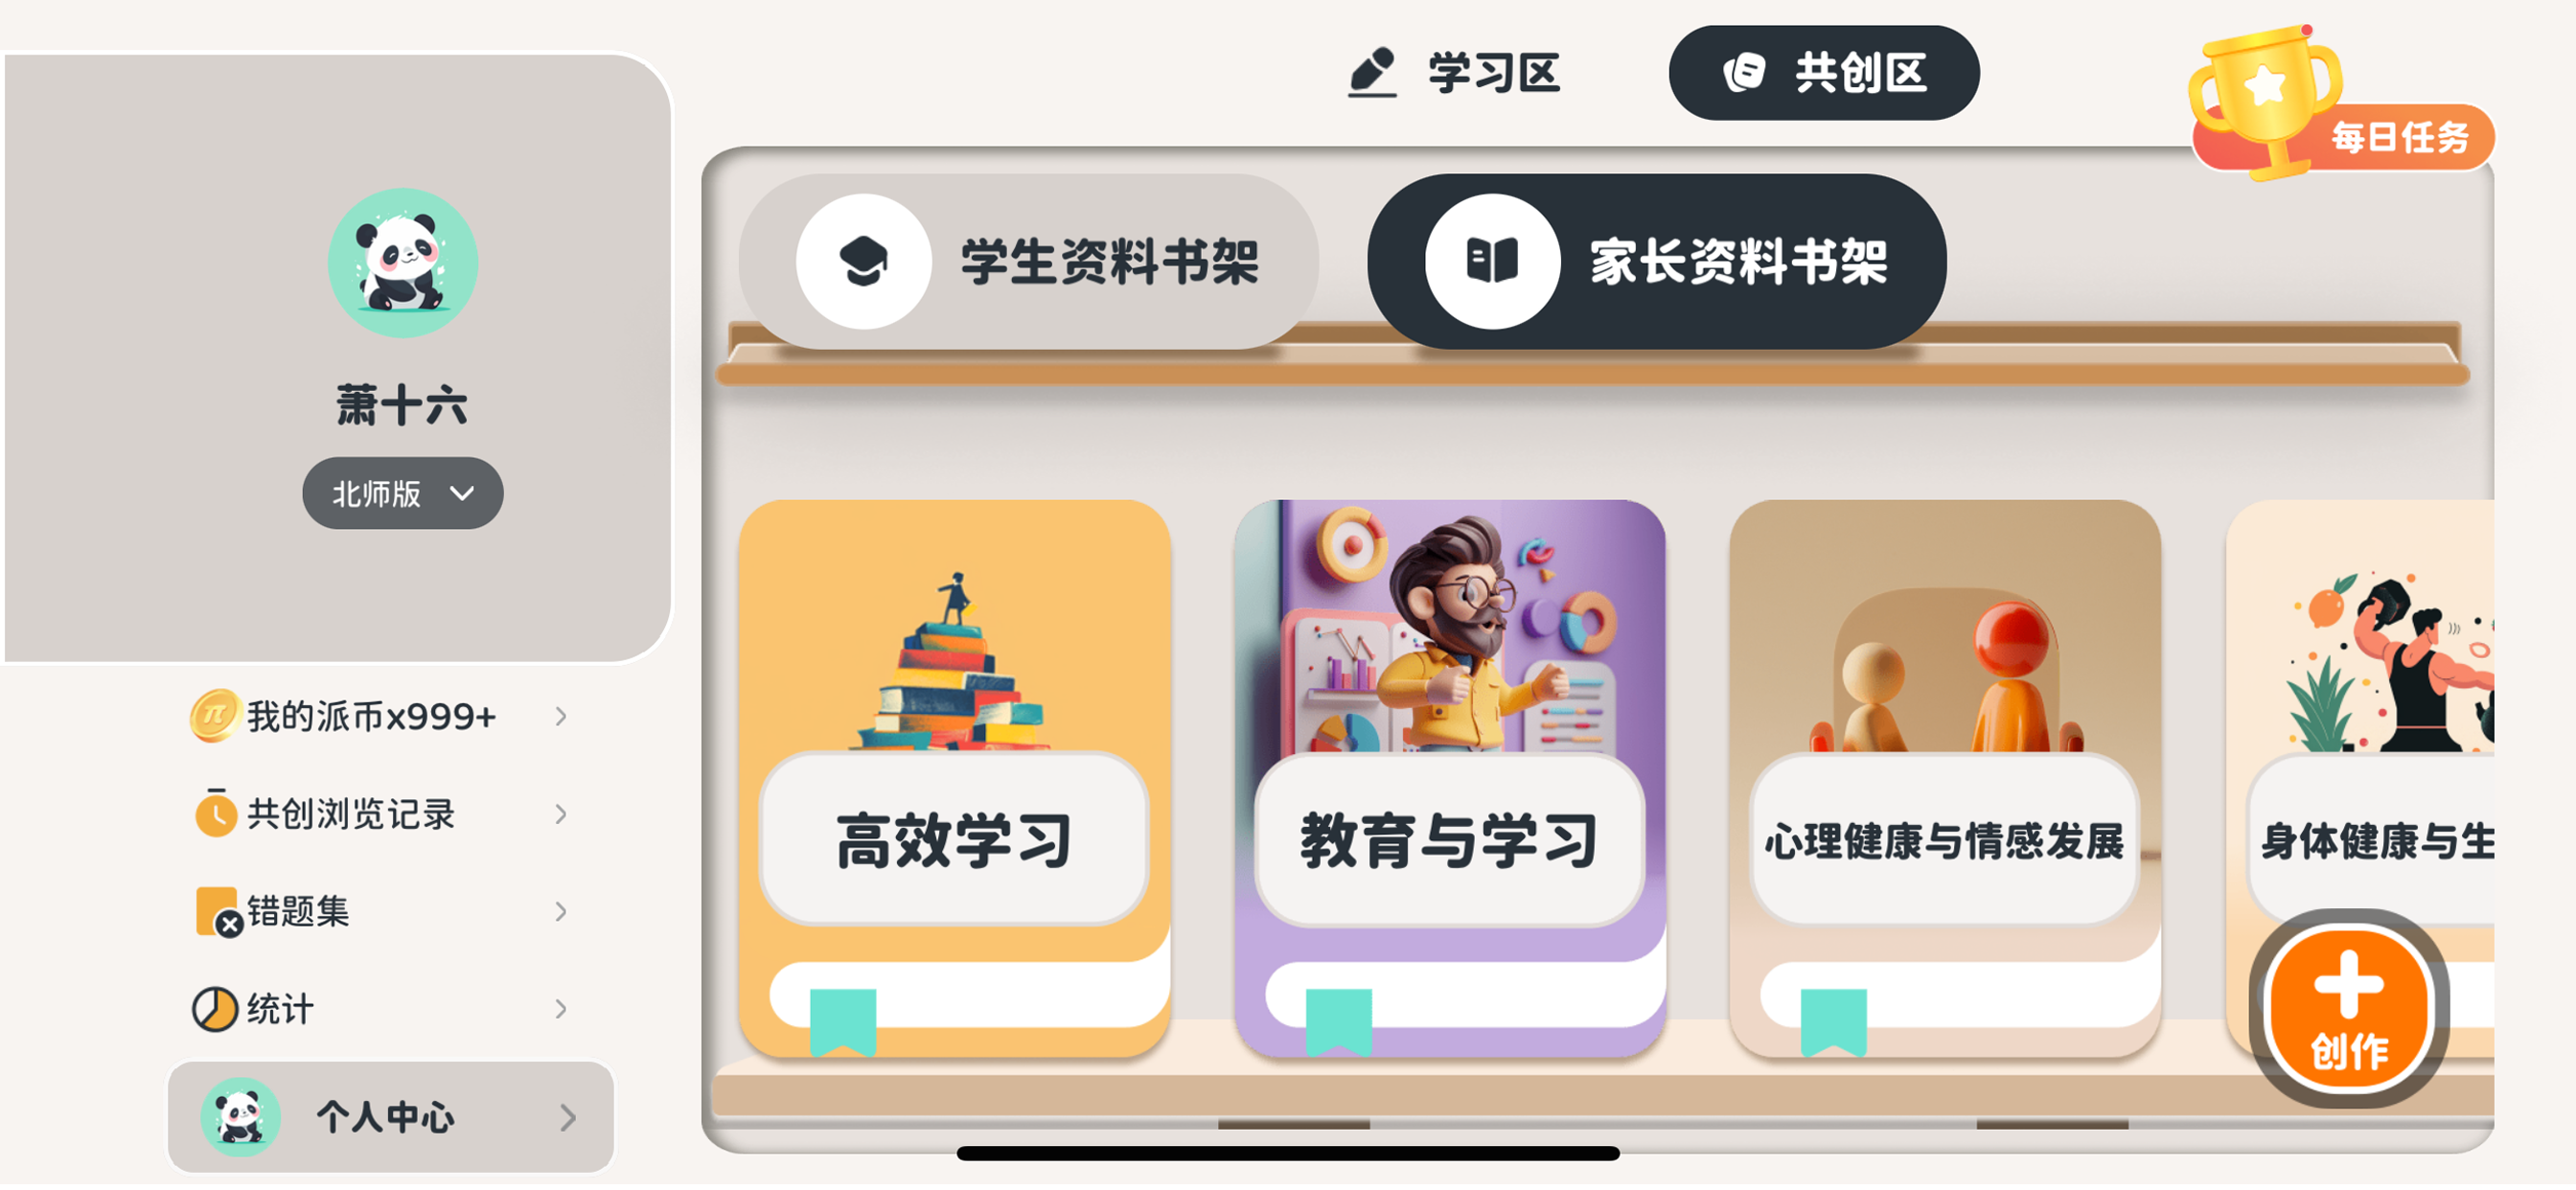
Task: Switch to the 共创区 tab
Action: (x=1824, y=74)
